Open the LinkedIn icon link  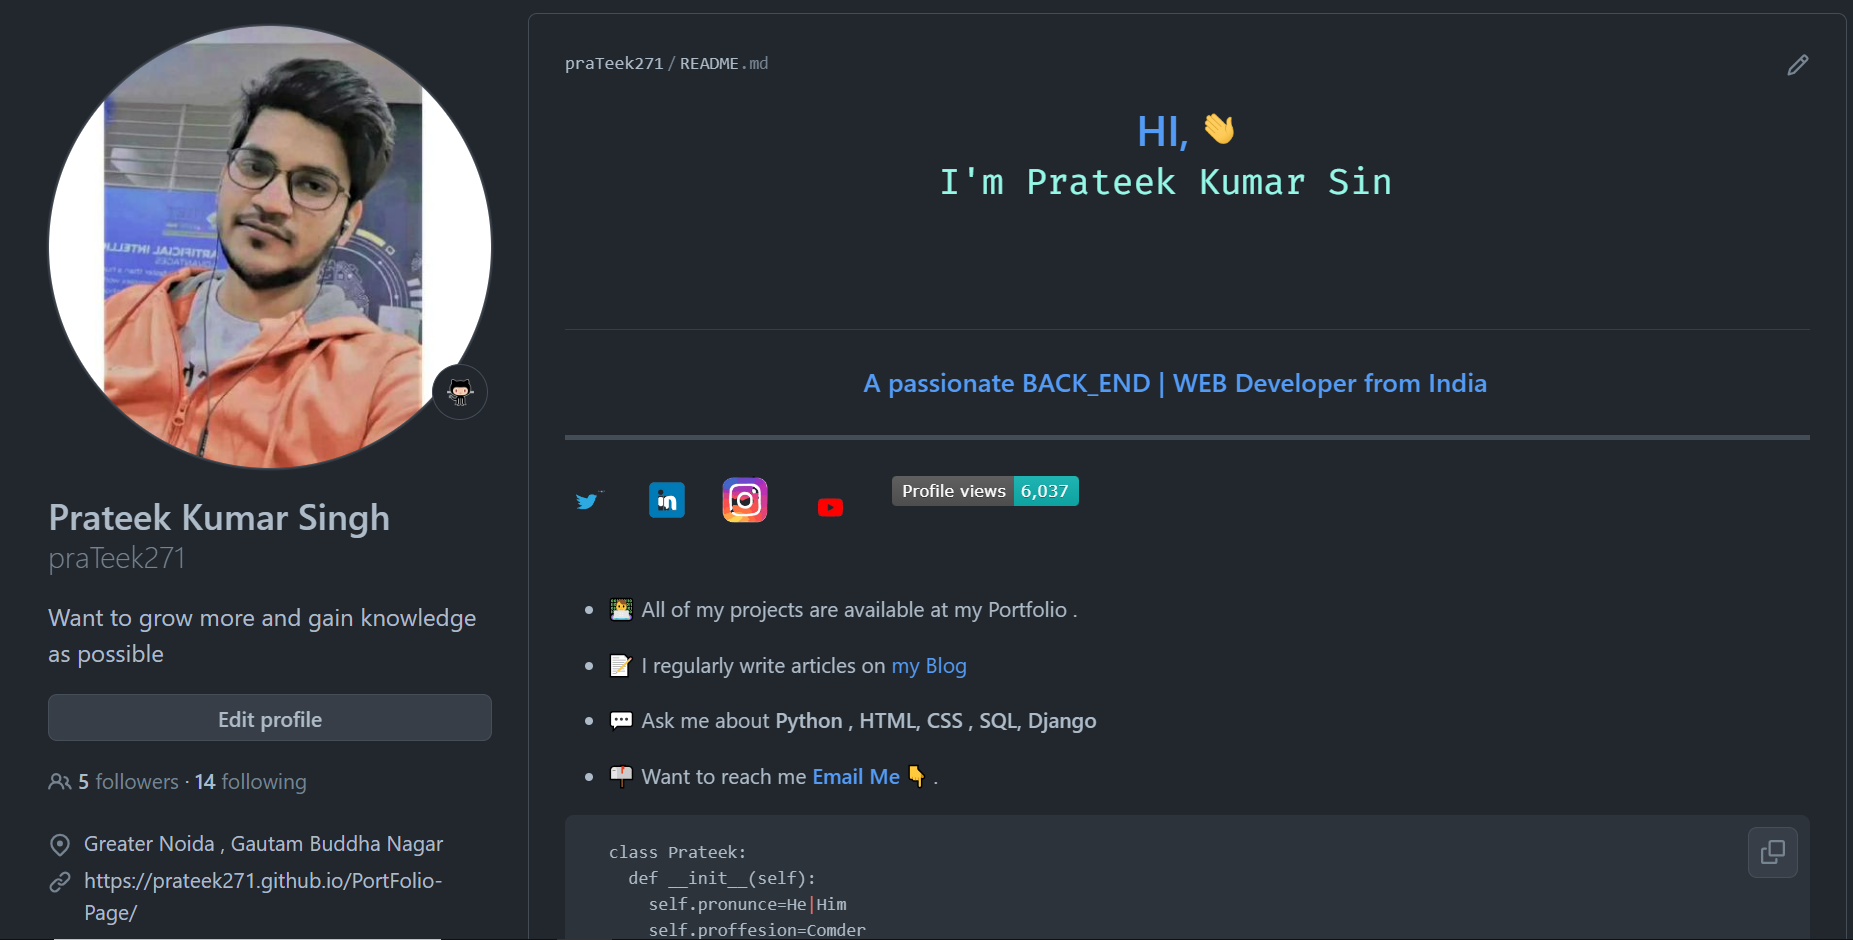click(667, 500)
